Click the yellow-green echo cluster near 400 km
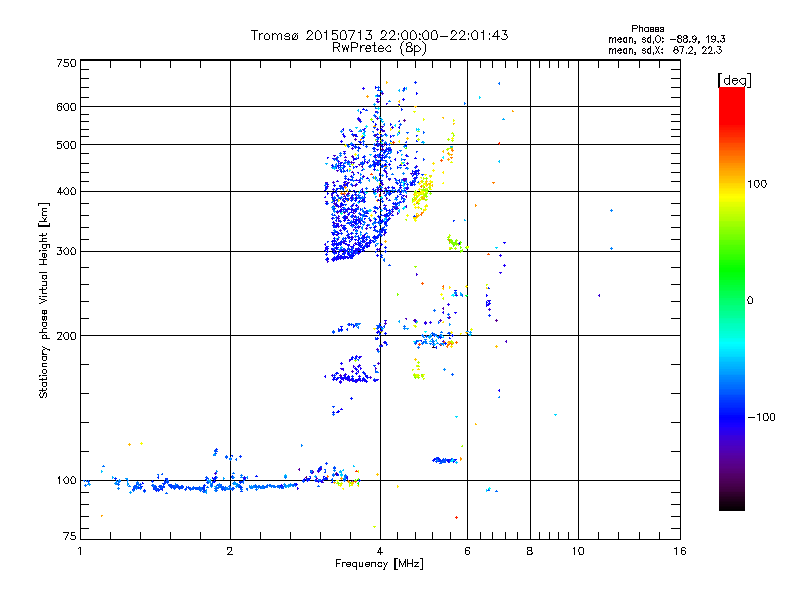Screen dimensions: 800x600 coord(421,198)
